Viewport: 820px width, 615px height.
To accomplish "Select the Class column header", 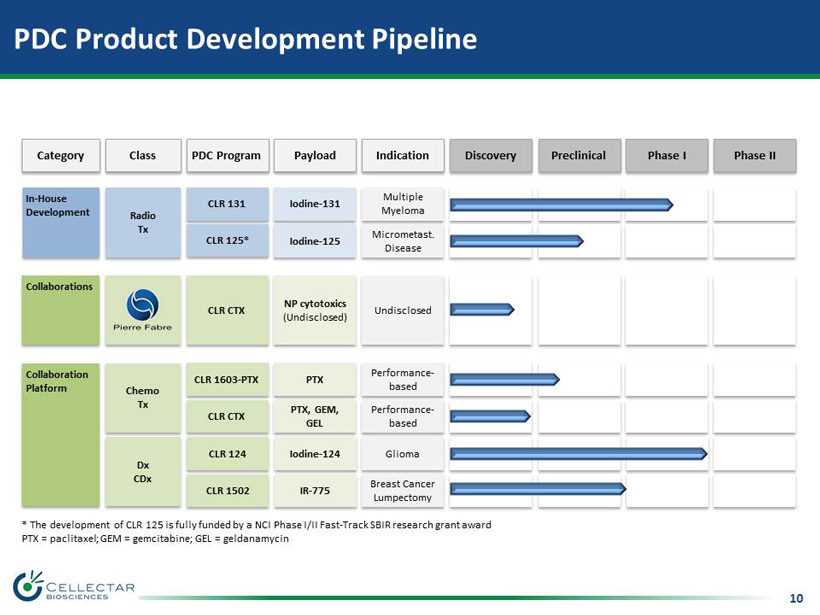I will (x=142, y=155).
